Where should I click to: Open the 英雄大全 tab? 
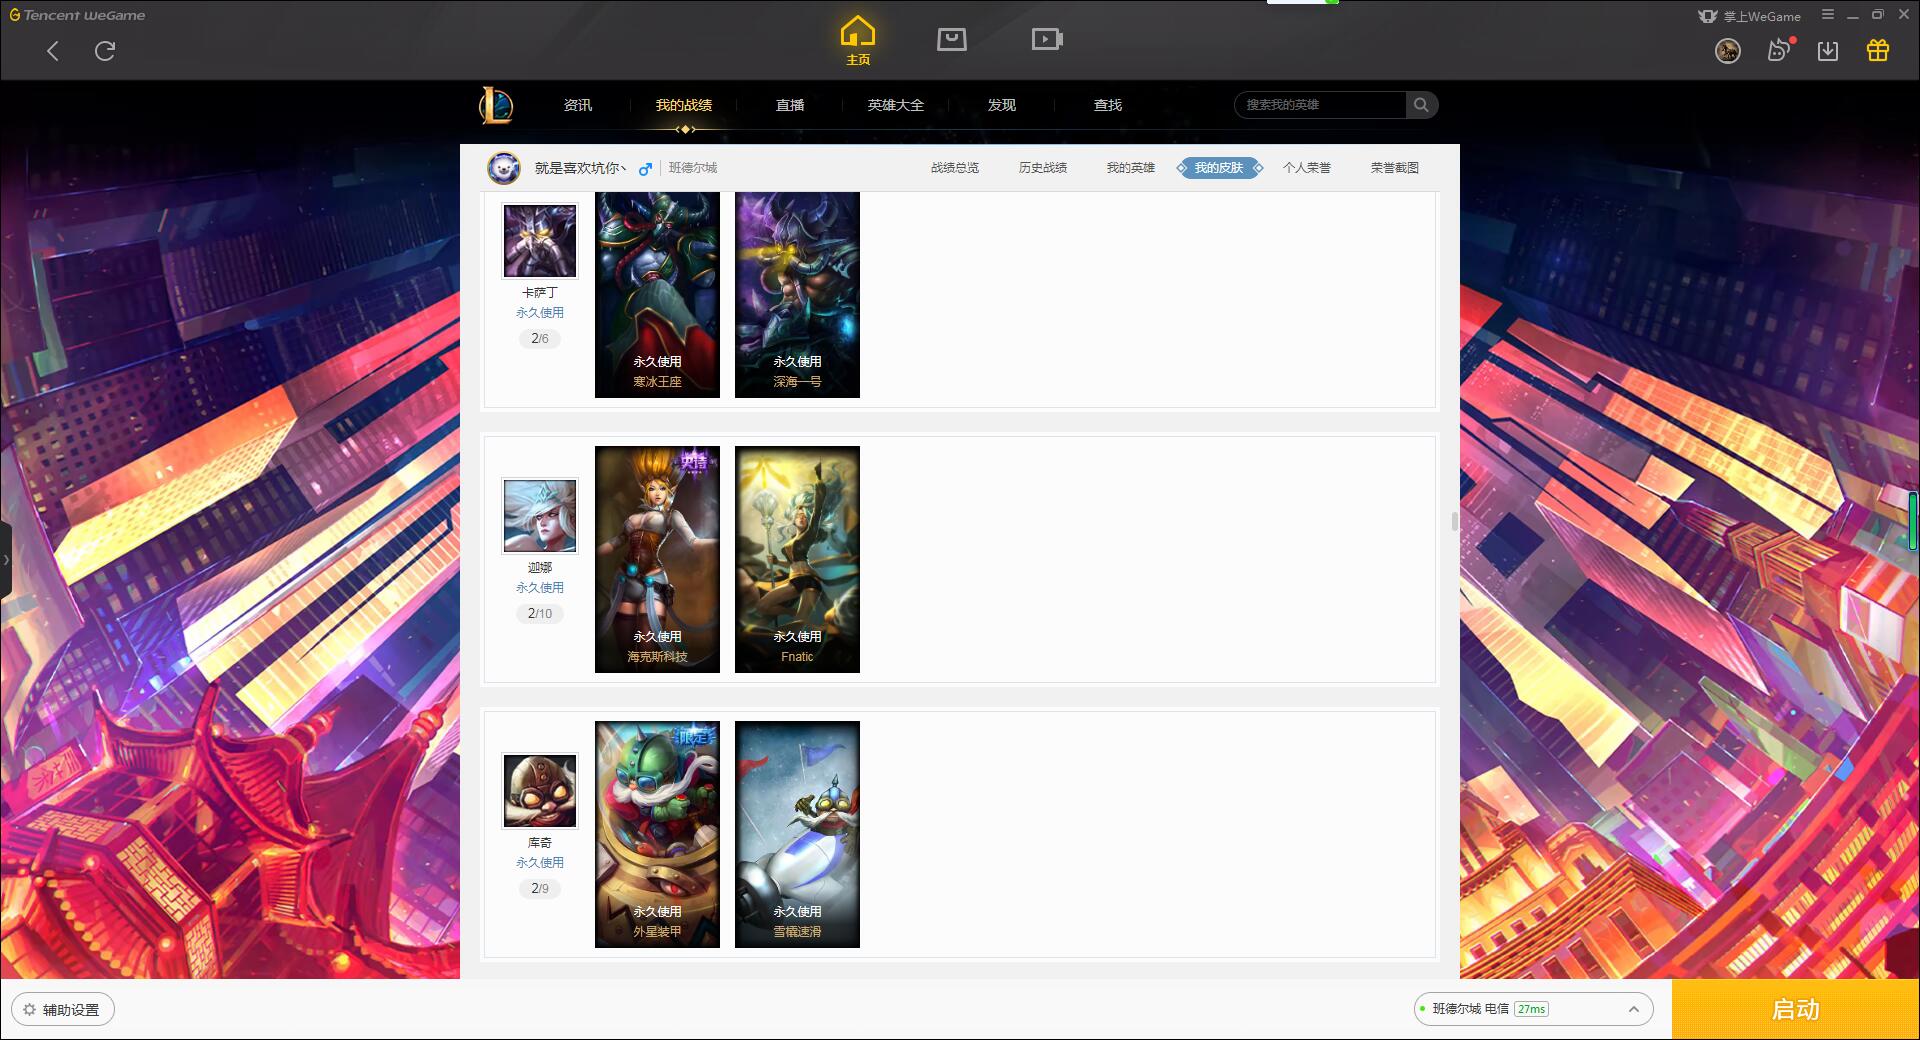pos(896,105)
